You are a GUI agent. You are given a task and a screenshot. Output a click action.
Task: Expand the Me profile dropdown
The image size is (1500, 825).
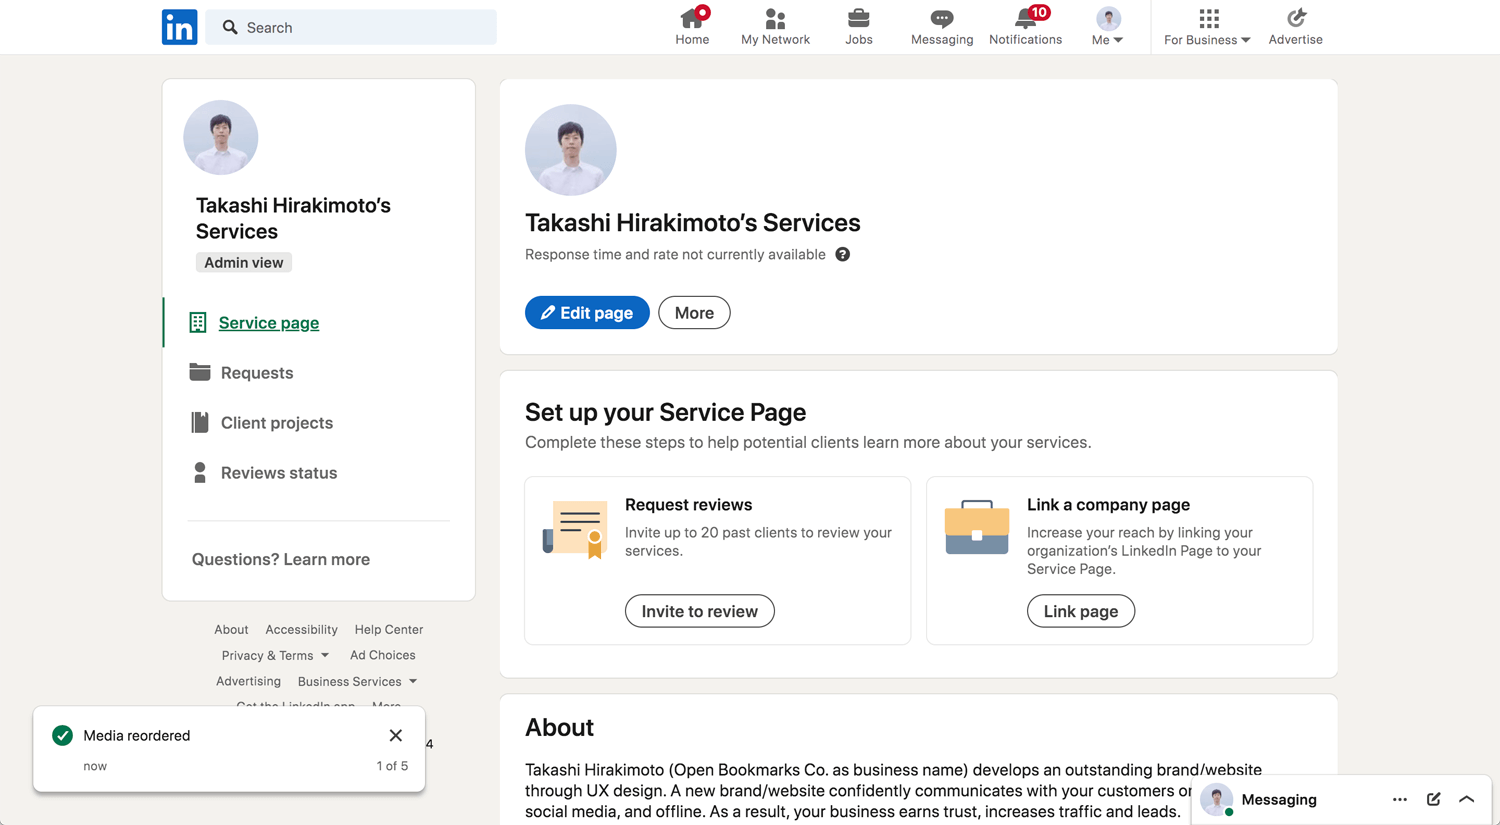point(1108,27)
